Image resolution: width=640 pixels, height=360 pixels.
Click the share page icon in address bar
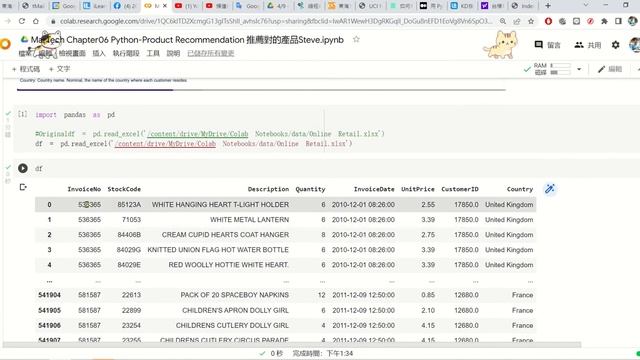click(x=517, y=21)
